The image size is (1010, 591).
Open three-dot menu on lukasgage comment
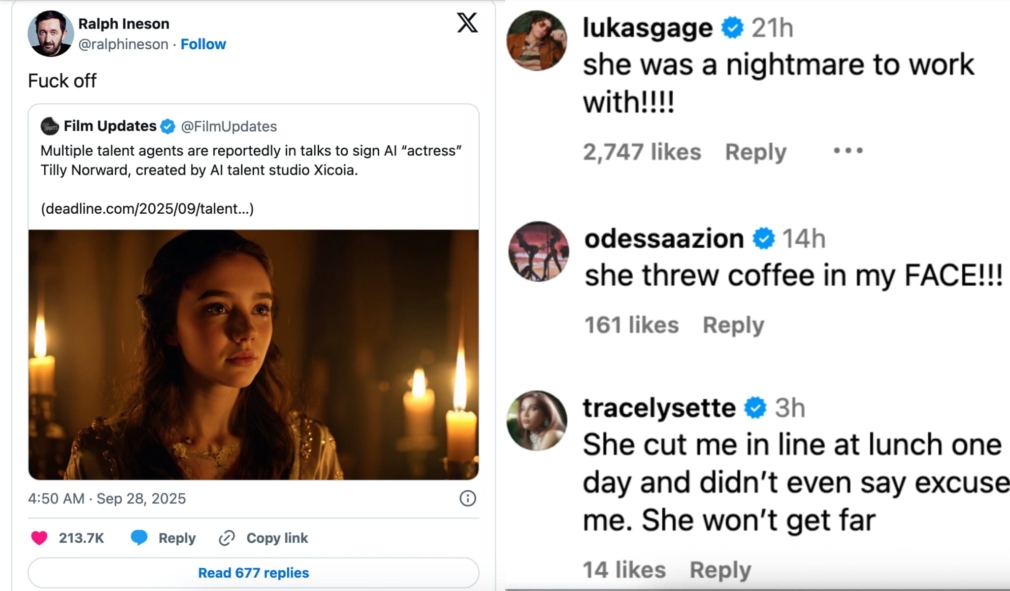tap(847, 151)
